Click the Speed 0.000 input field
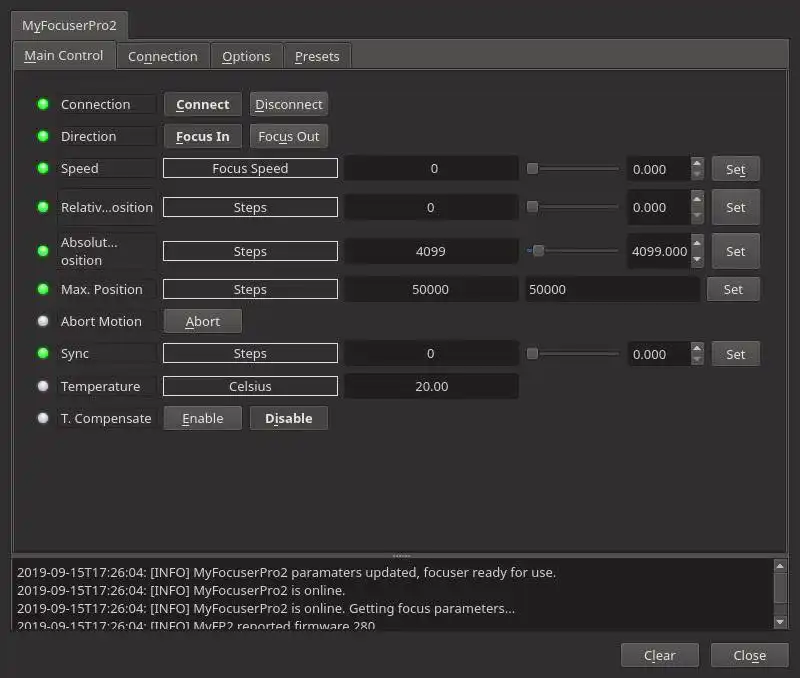Viewport: 800px width, 678px height. 659,169
